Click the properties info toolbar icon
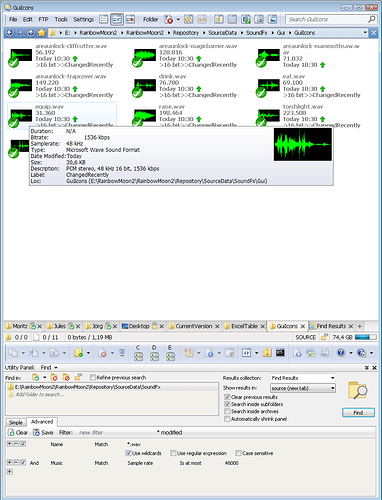This screenshot has height=500, width=382. (209, 353)
